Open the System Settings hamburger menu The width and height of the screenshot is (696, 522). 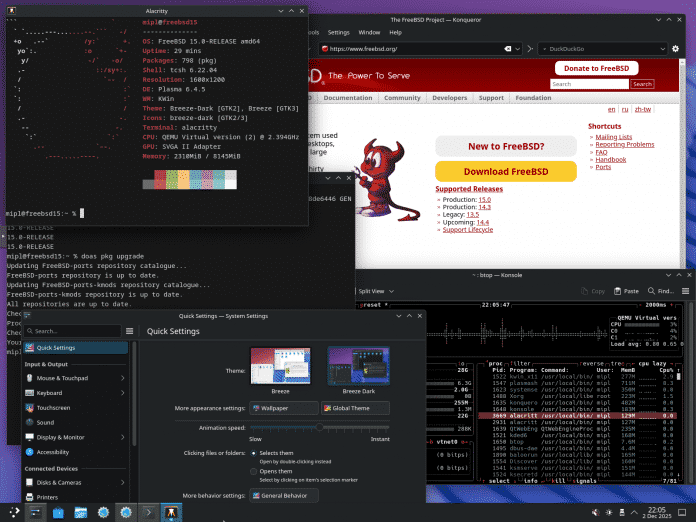coord(130,331)
